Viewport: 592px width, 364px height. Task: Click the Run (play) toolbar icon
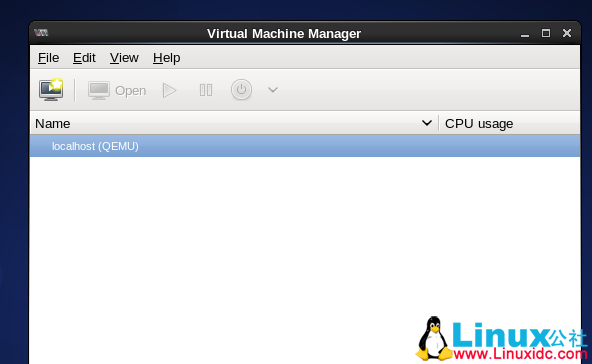169,90
